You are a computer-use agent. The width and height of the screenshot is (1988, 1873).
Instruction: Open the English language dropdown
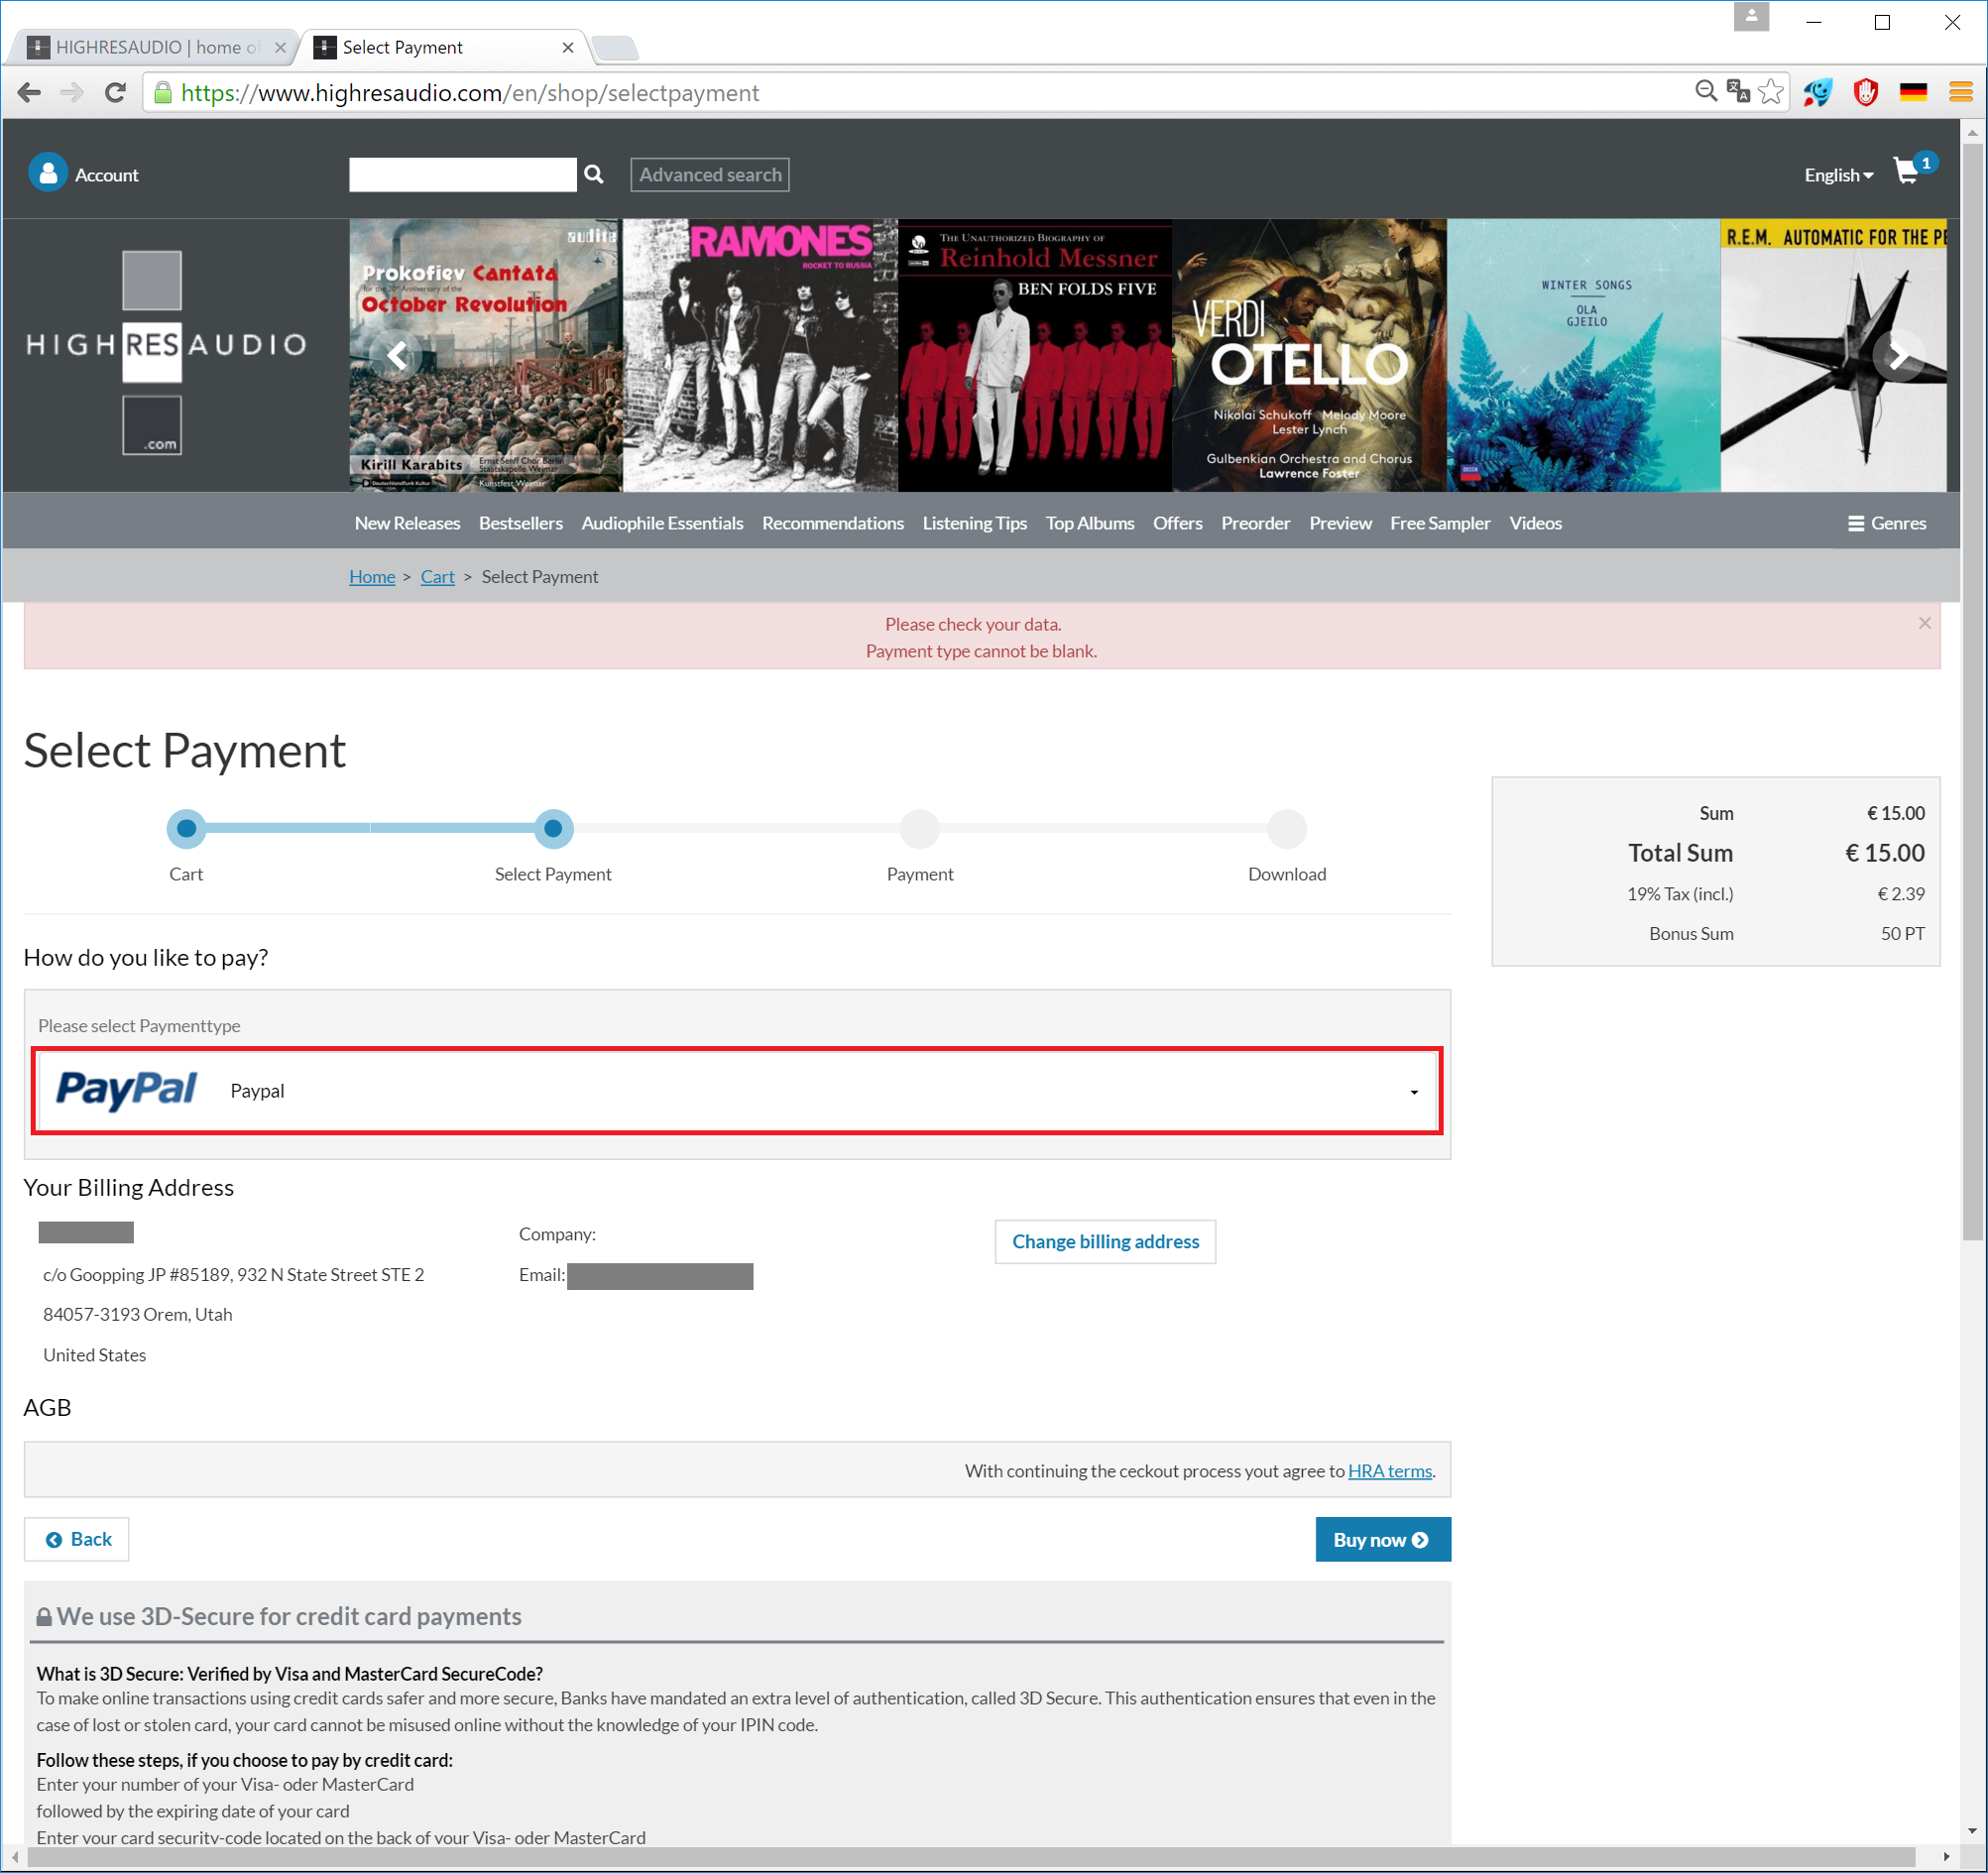coord(1838,175)
